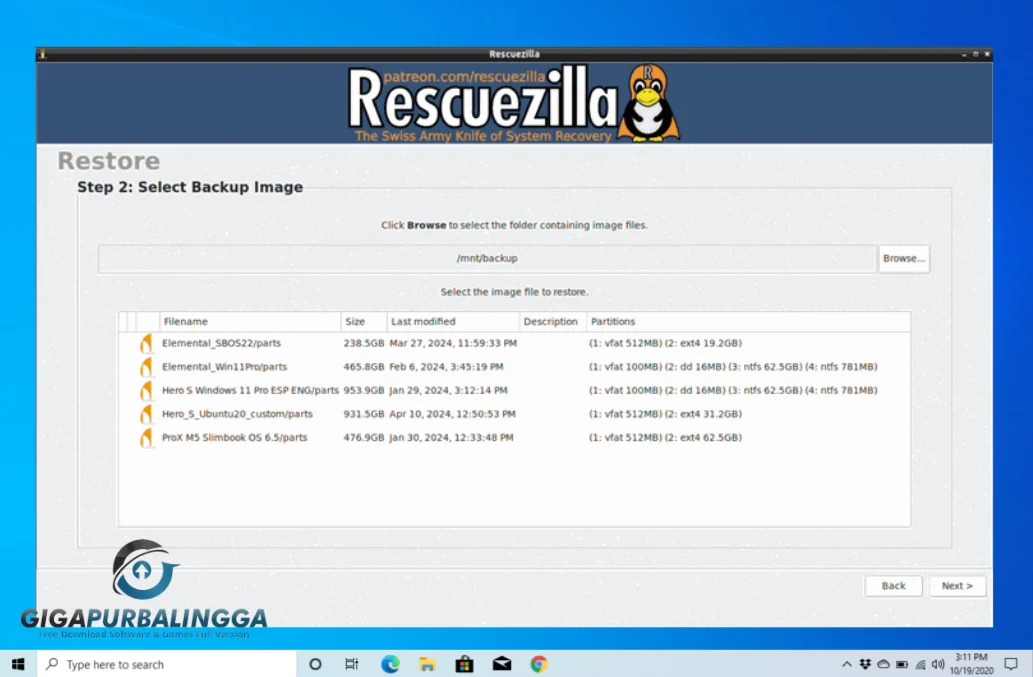Click the Browse... button
Screen dimensions: 1033x677
(904, 258)
